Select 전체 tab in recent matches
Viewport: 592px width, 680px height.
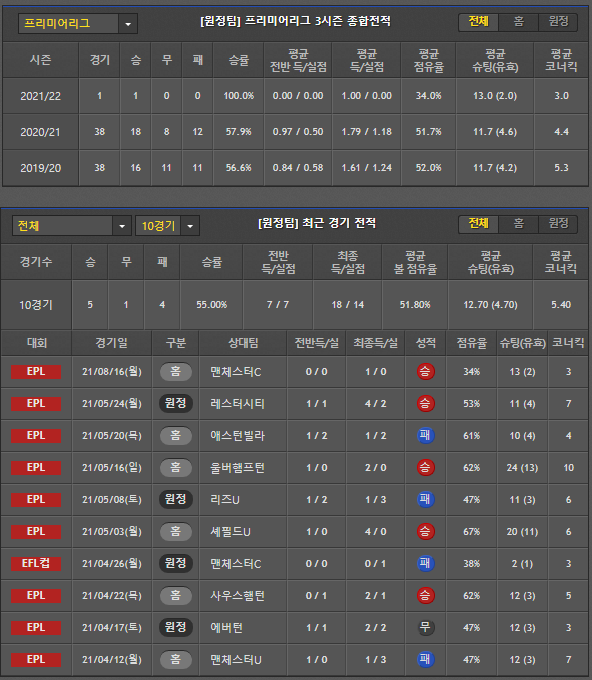[478, 224]
